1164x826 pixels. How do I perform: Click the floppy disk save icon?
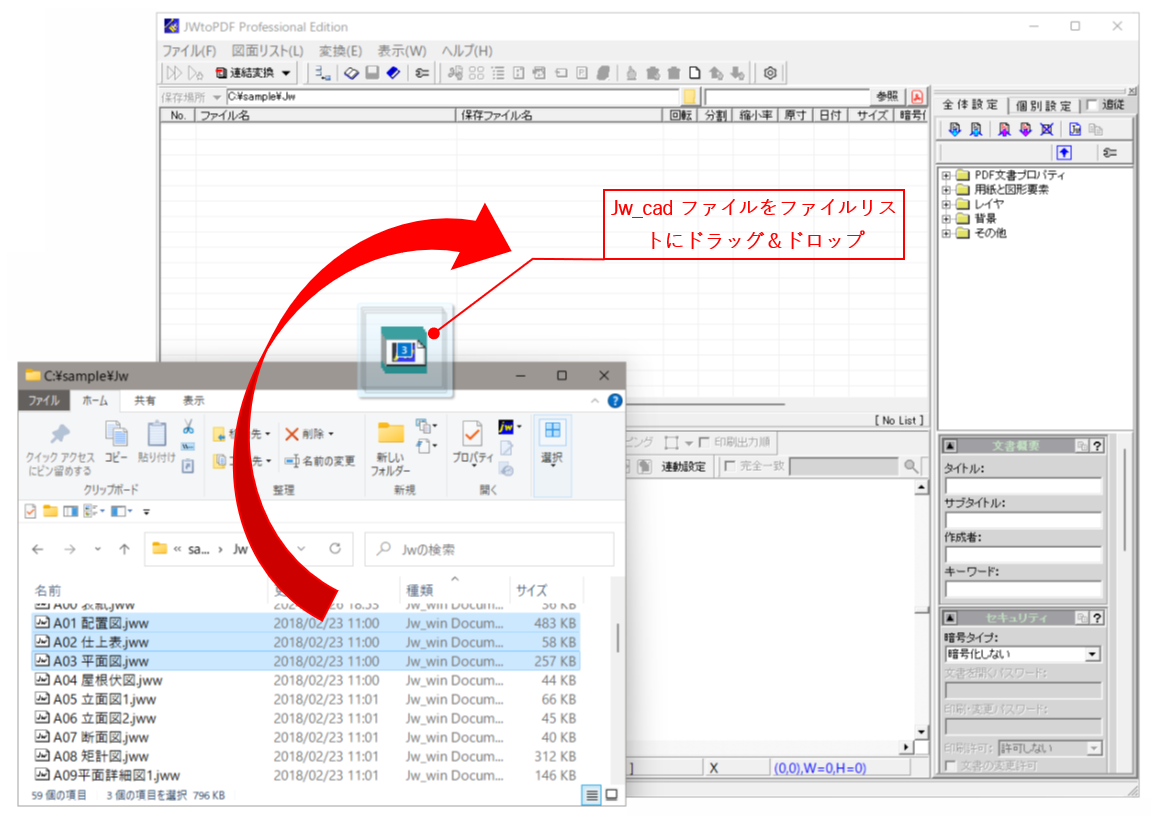[x=372, y=73]
